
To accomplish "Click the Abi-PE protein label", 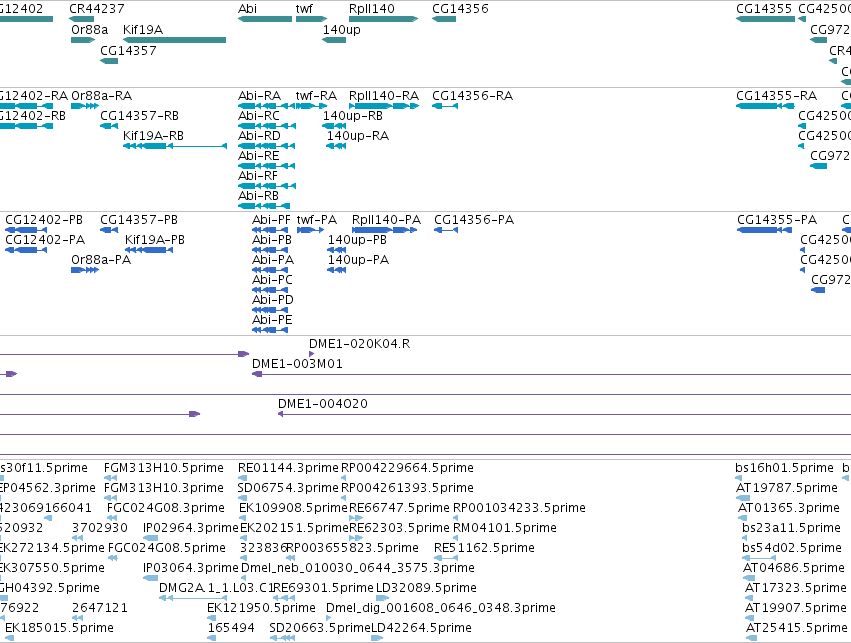I will [x=272, y=320].
